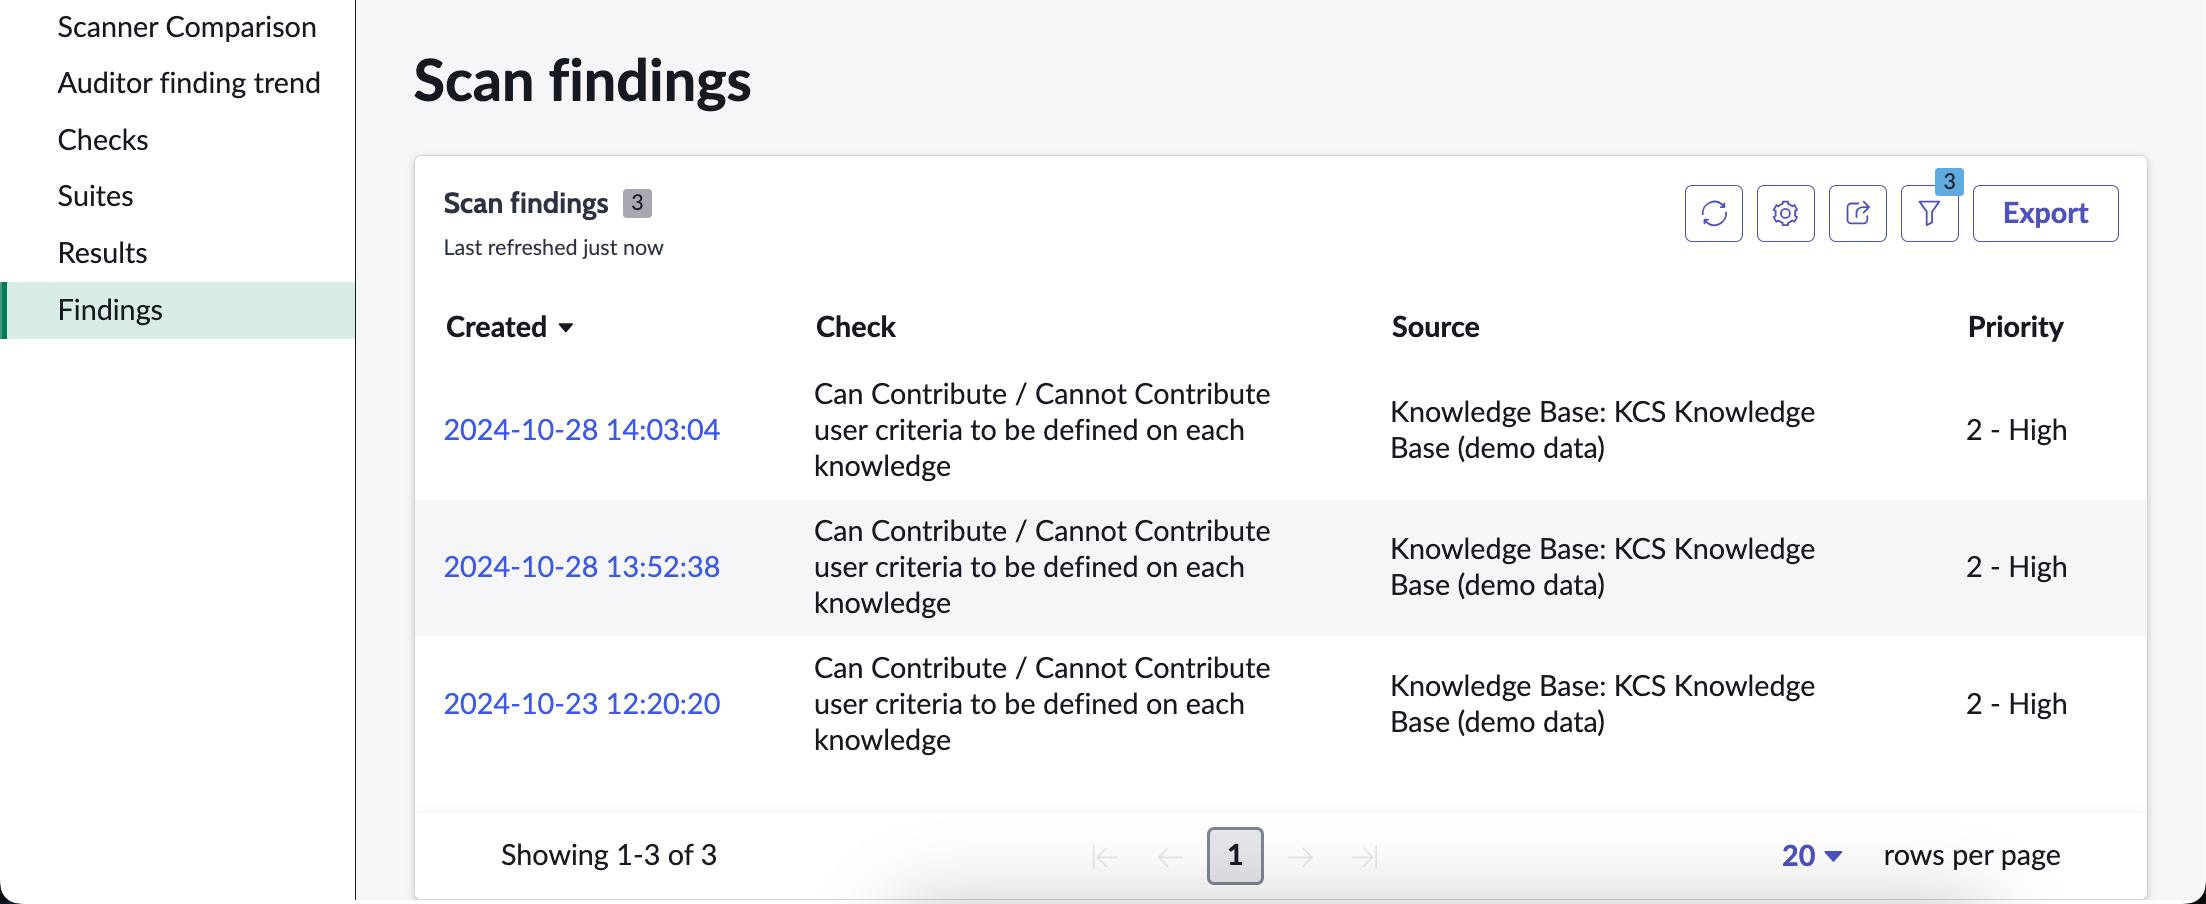
Task: Click the filter count badge showing 3
Action: [x=1949, y=181]
